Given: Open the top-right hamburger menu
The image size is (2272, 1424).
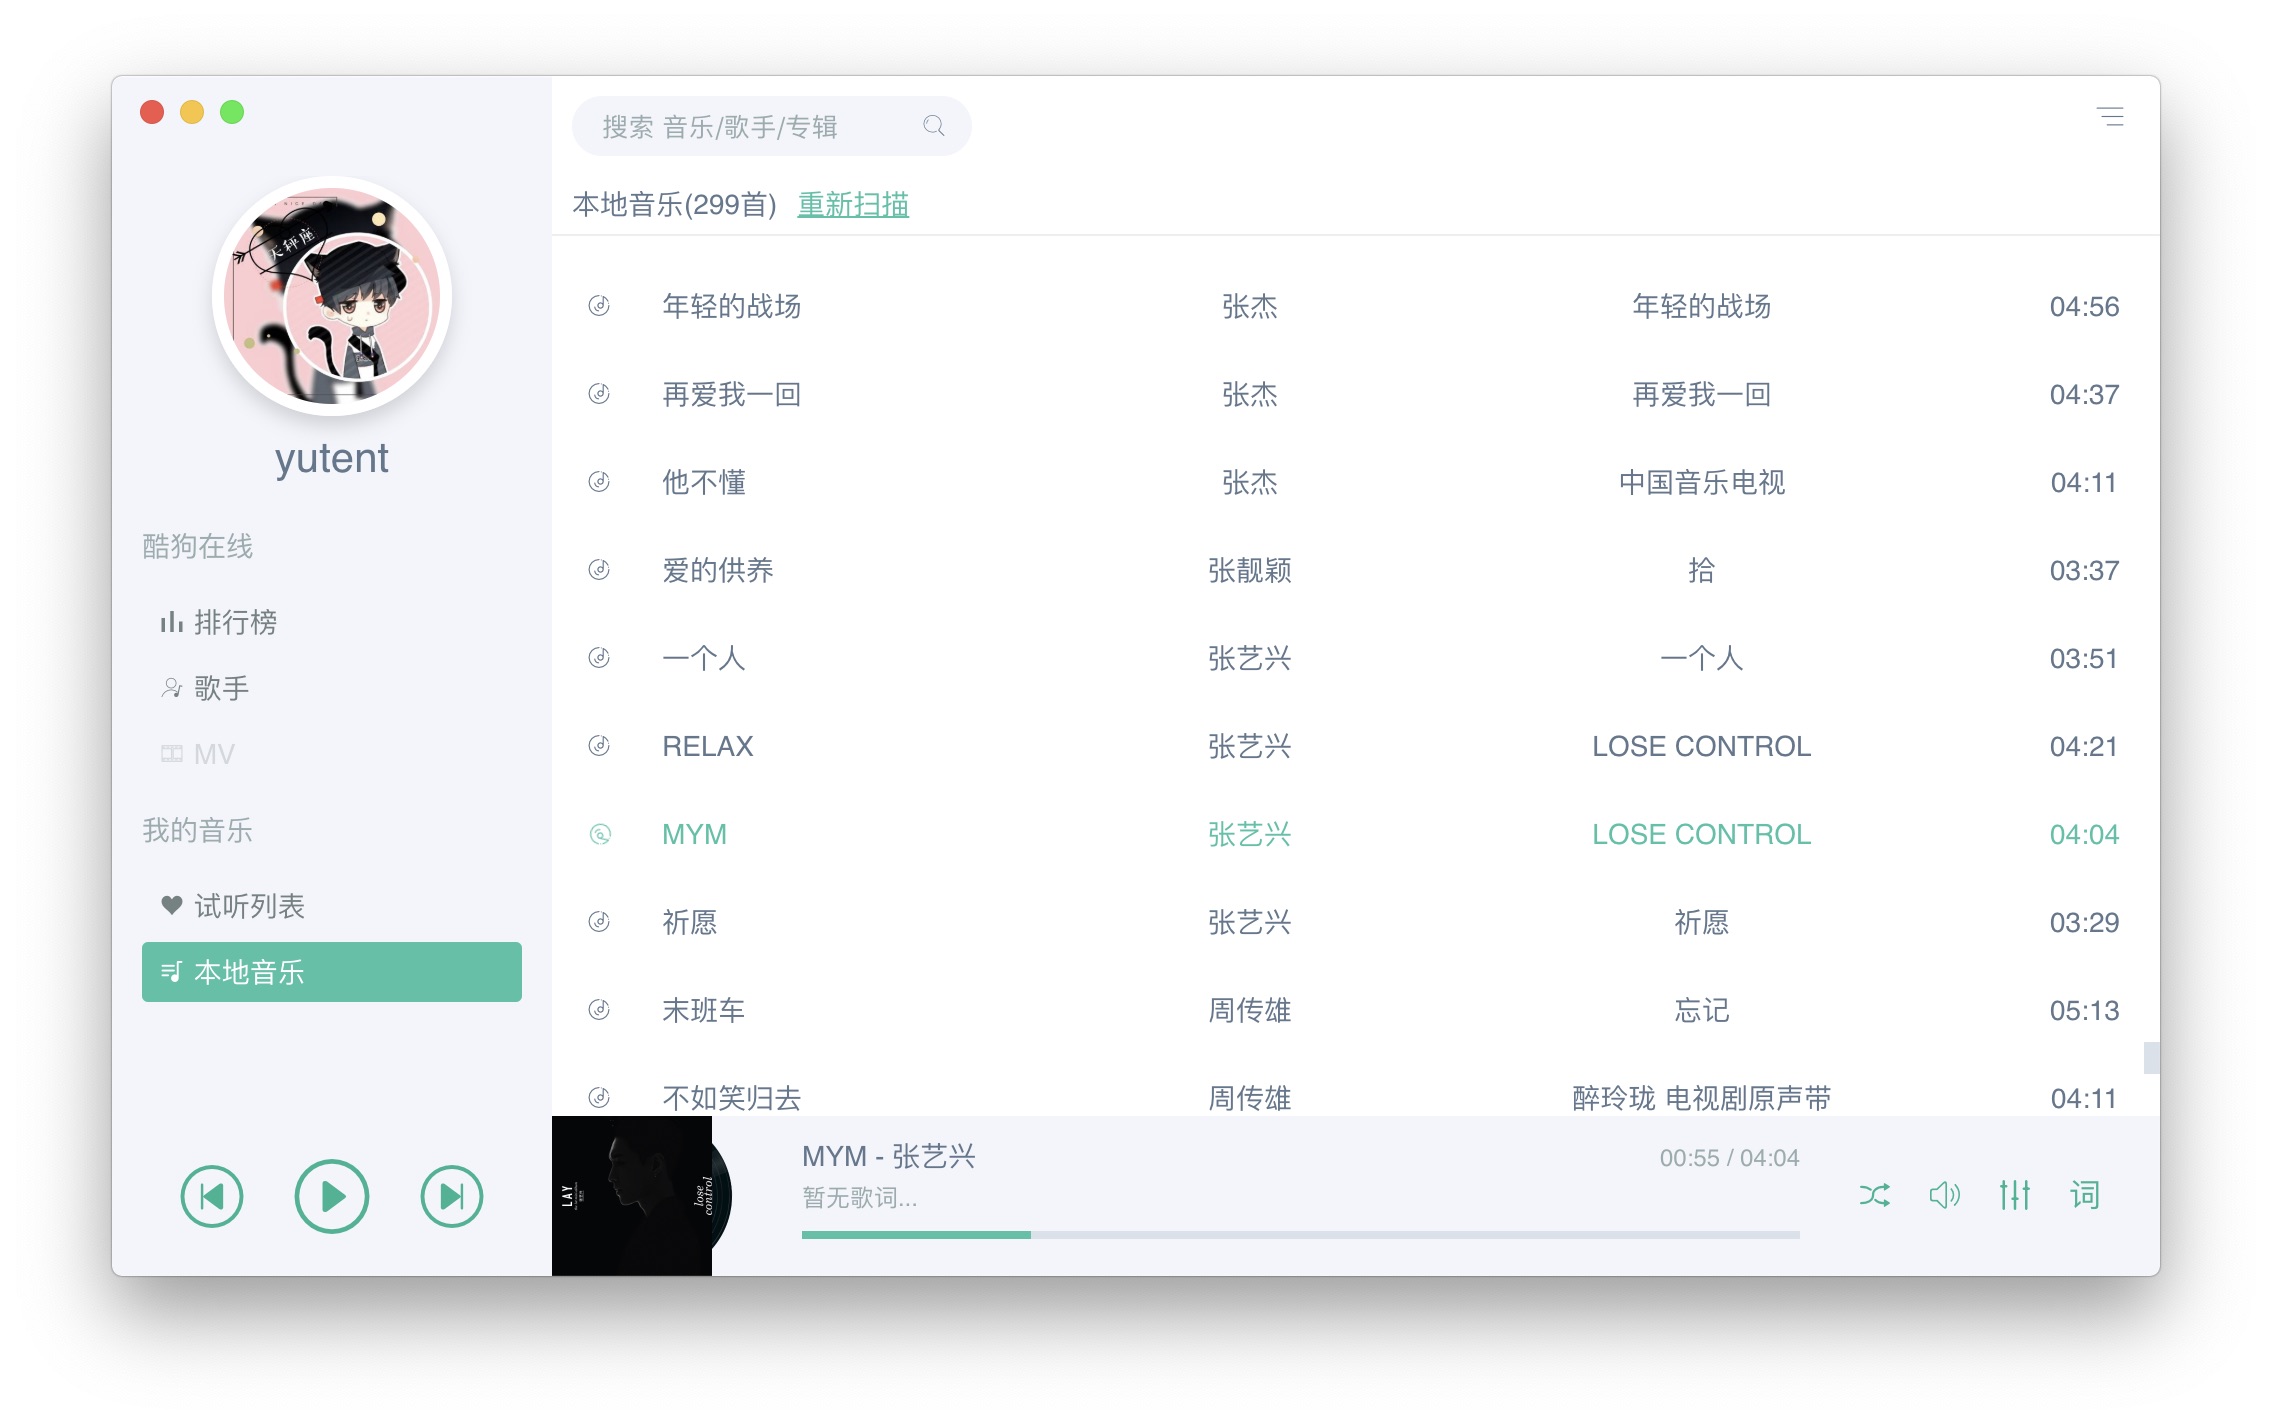Looking at the screenshot, I should [x=2110, y=117].
